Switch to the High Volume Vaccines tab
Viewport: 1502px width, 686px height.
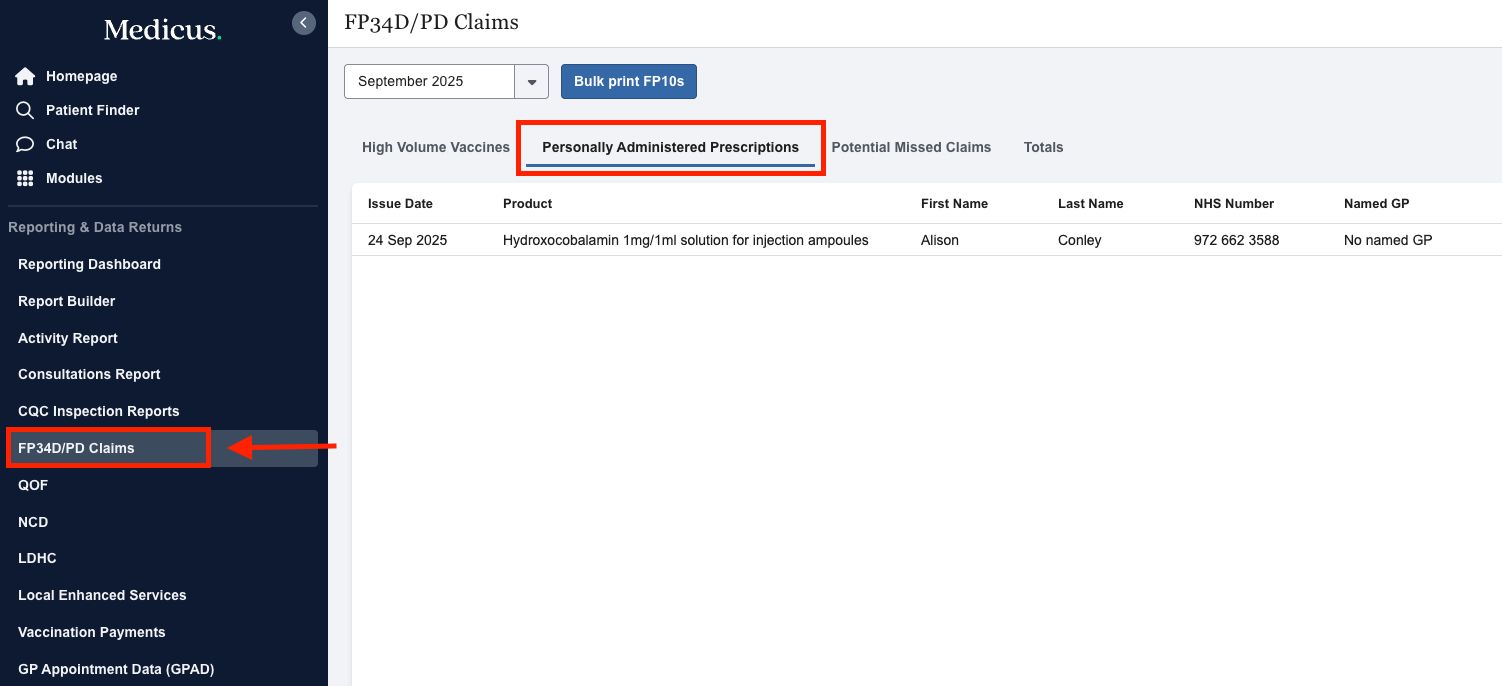point(435,147)
